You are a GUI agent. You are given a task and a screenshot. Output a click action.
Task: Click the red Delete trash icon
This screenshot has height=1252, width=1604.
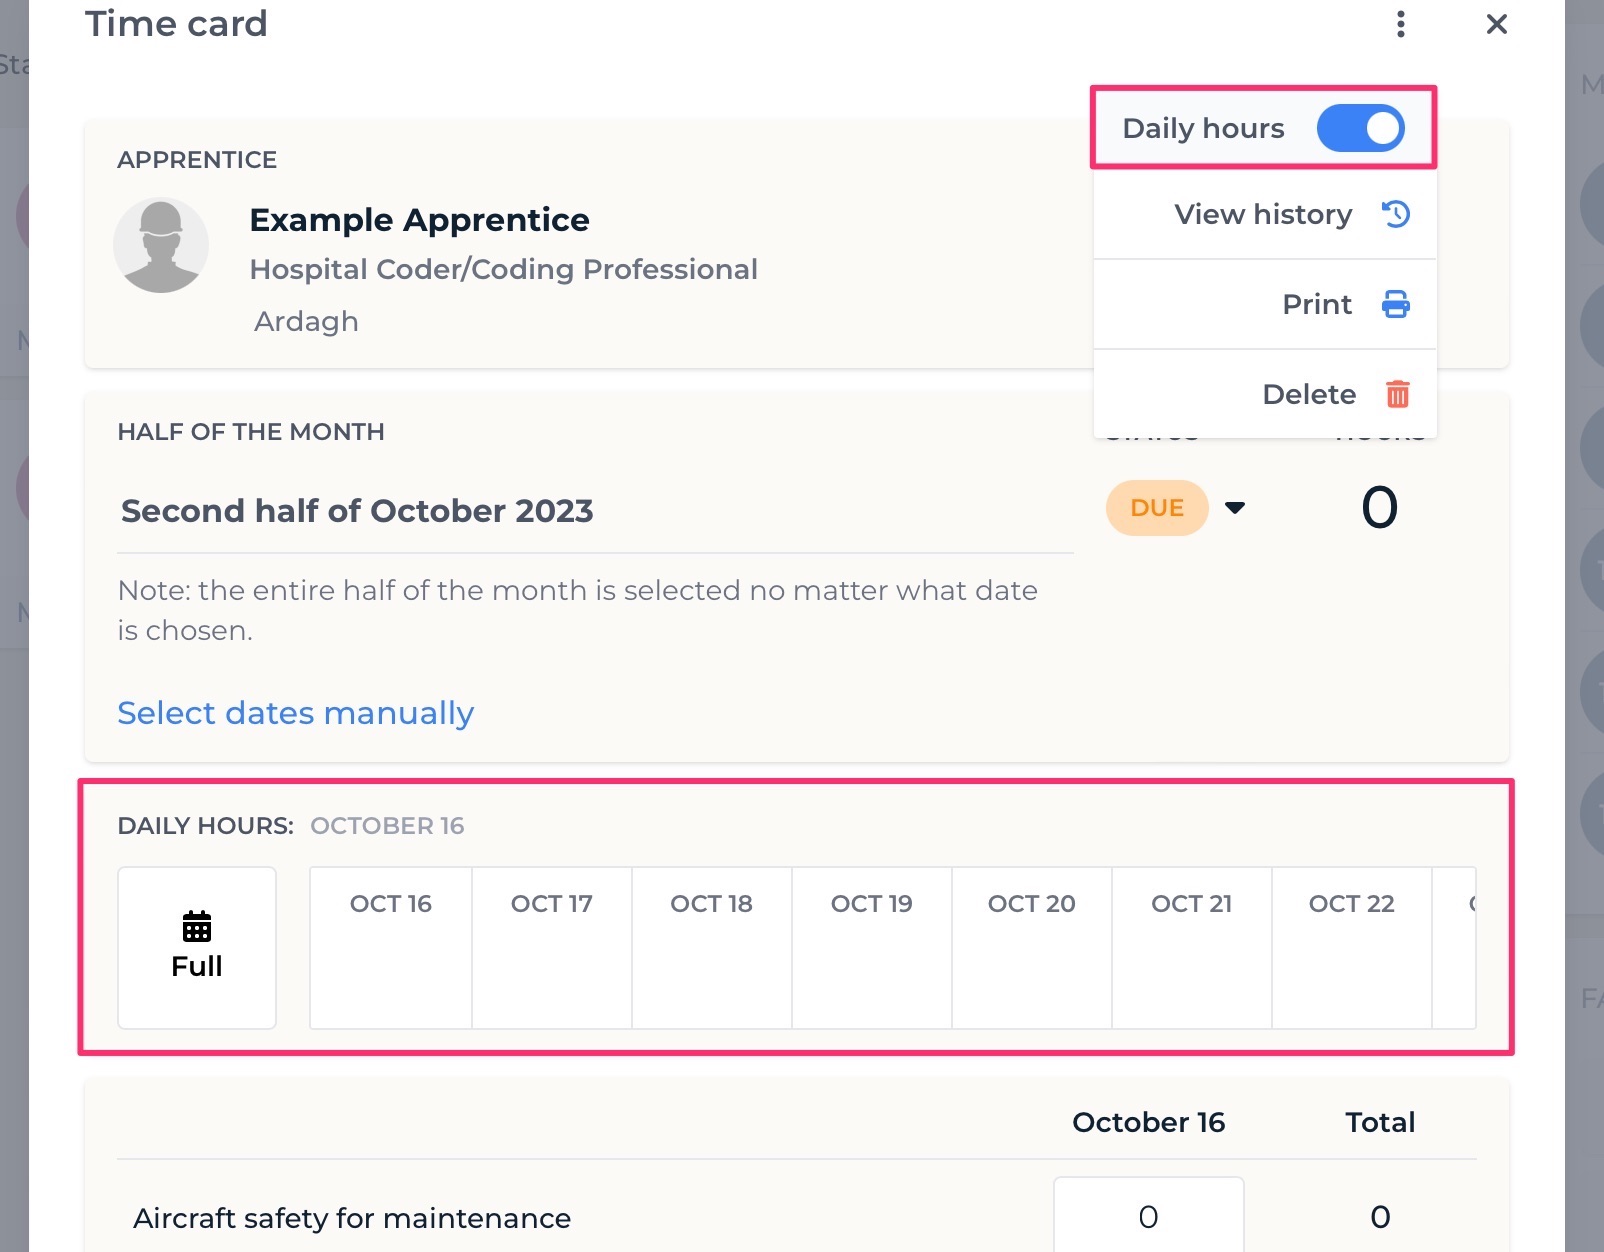(x=1397, y=394)
